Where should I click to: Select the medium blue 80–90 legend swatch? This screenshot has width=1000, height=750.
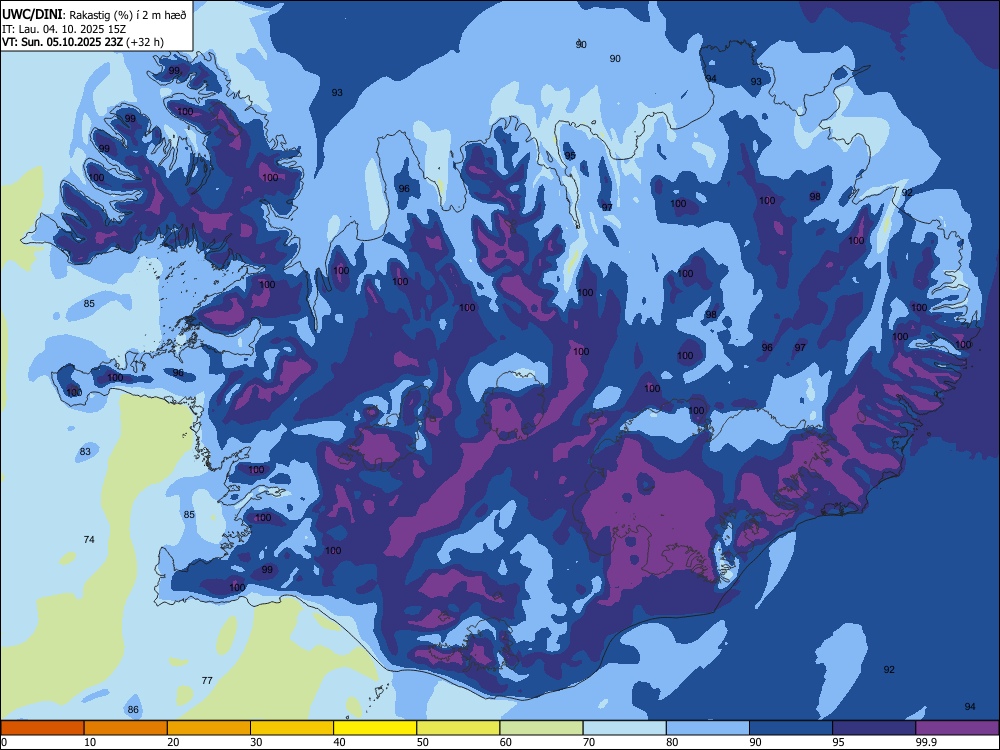[x=708, y=728]
